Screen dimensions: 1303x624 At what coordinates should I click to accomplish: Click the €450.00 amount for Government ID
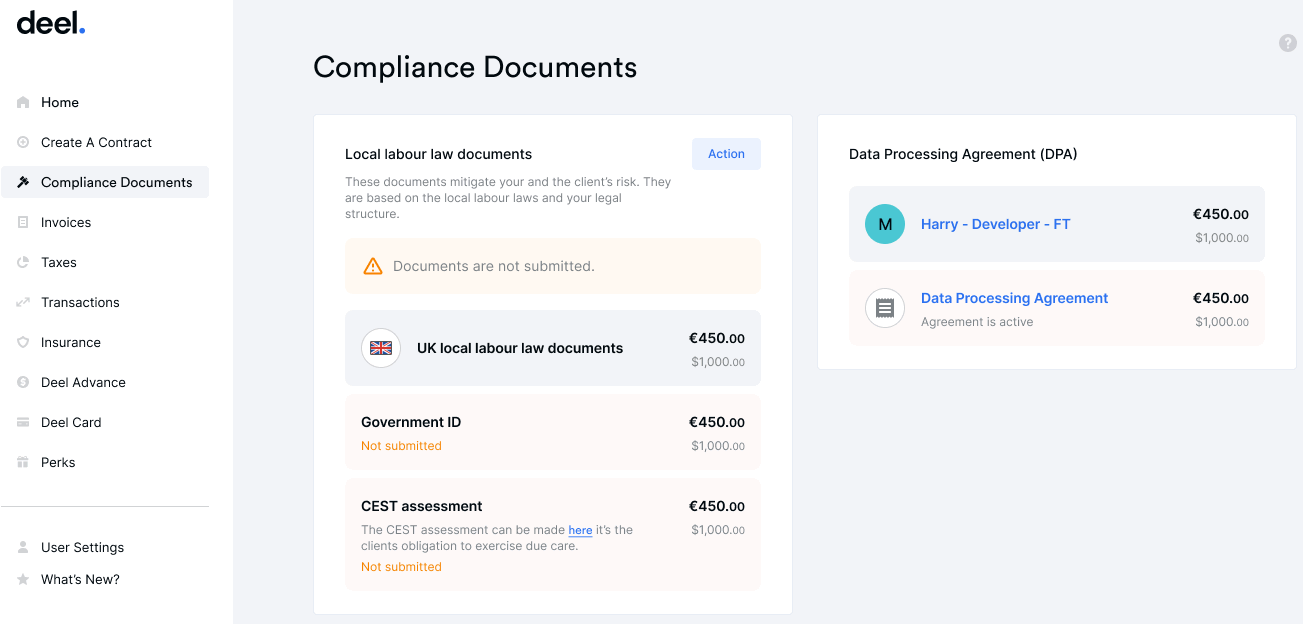click(x=717, y=422)
